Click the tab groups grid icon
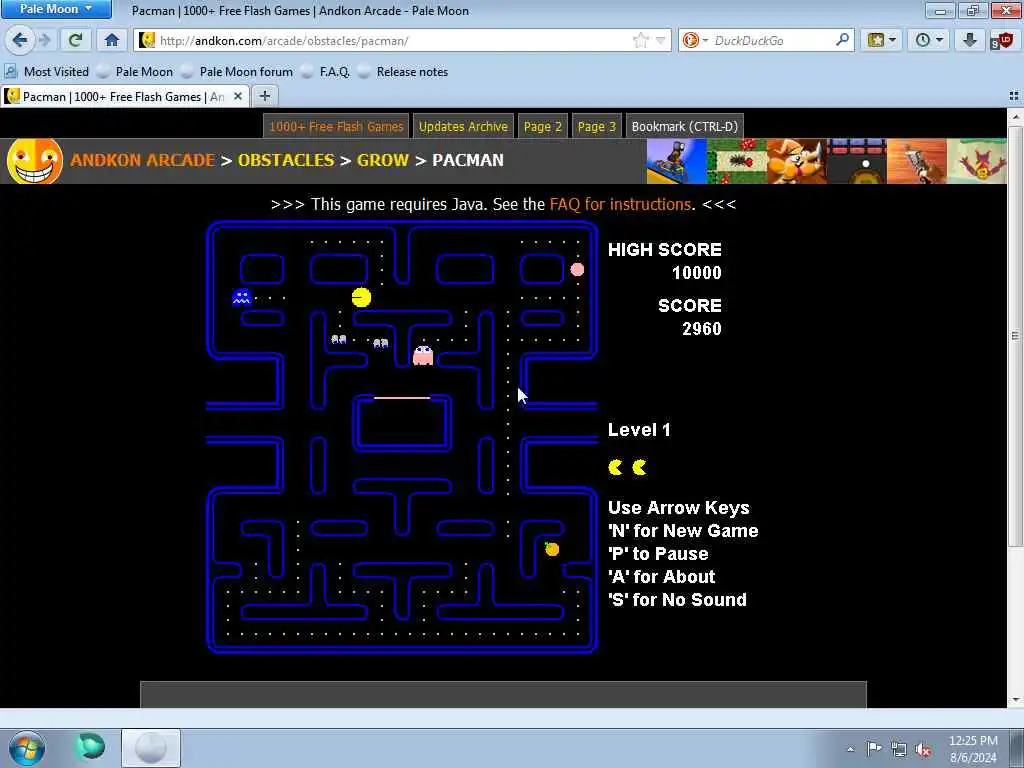 (1014, 97)
